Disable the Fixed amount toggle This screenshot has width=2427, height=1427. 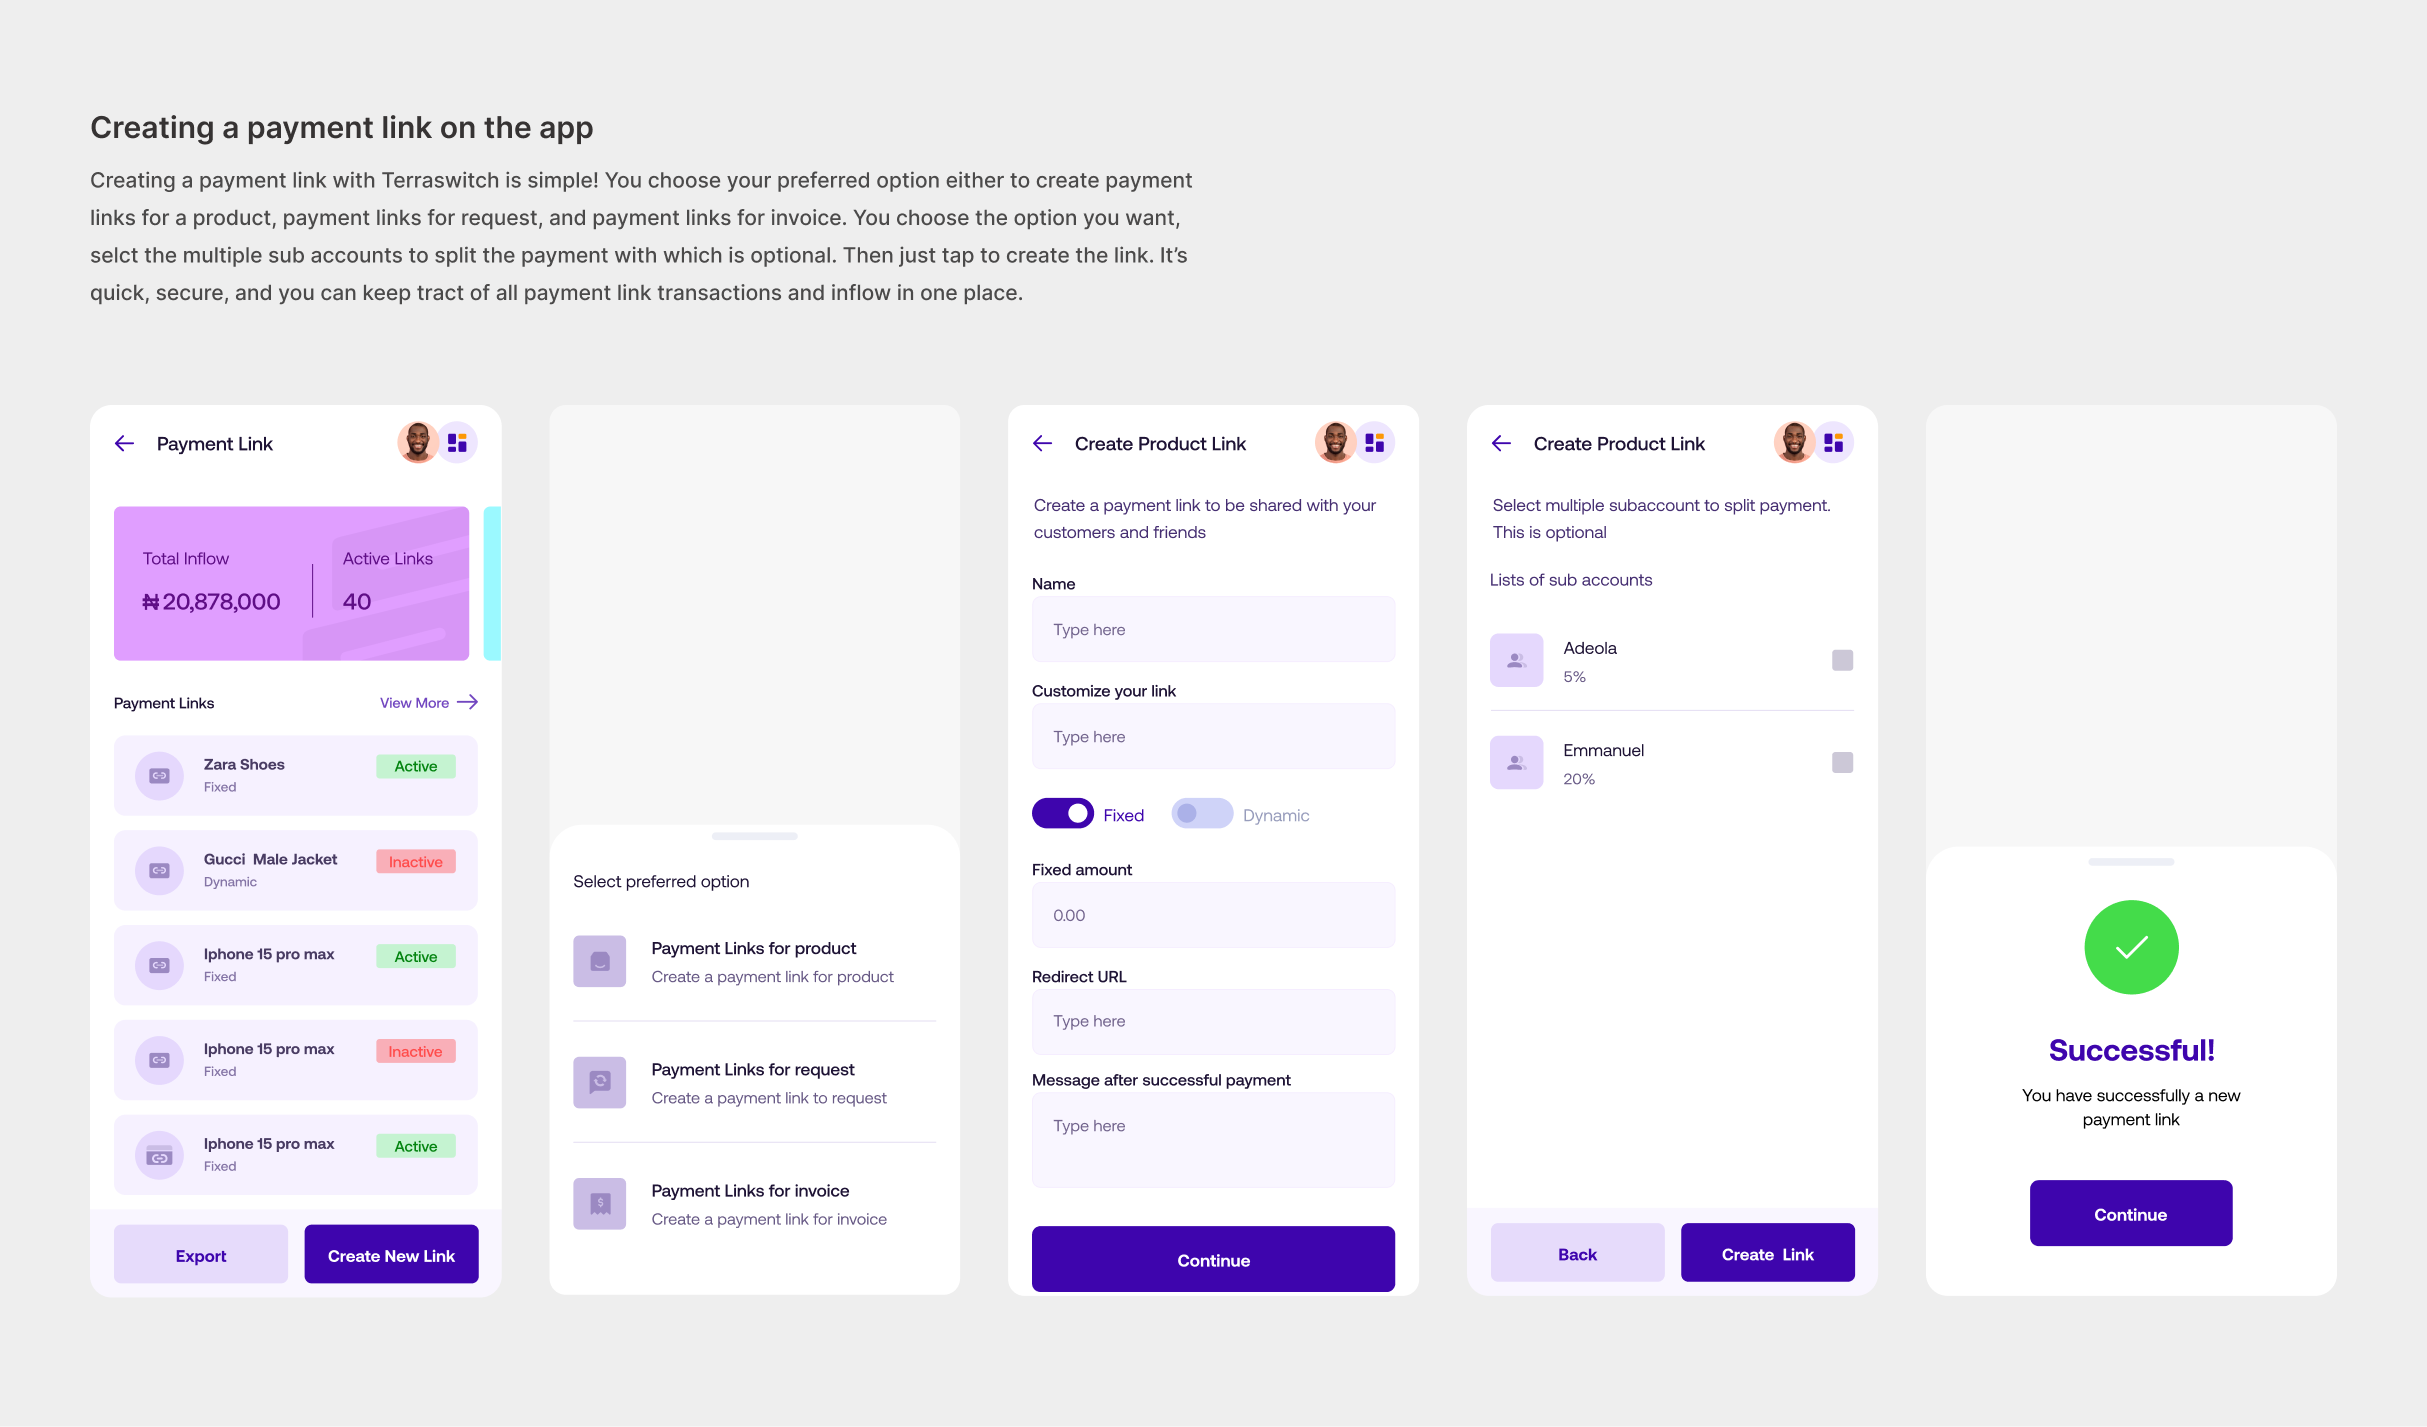(1062, 814)
